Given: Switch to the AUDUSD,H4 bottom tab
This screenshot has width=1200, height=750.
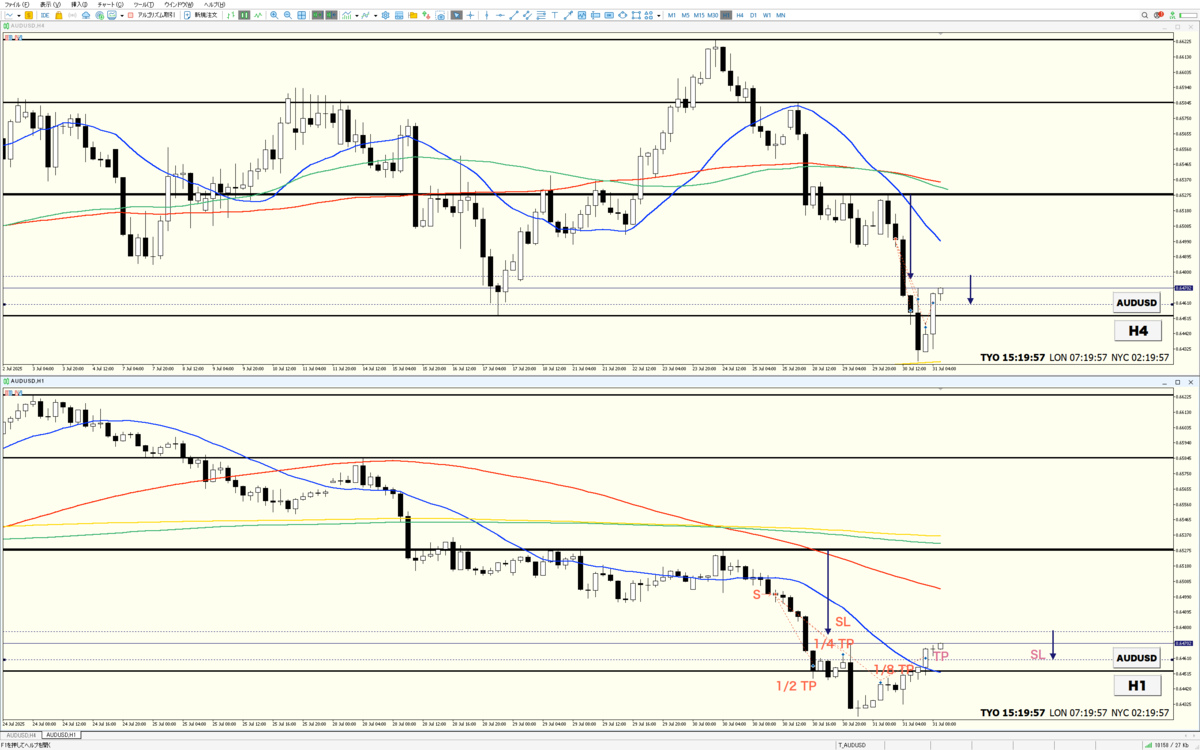Looking at the screenshot, I should coord(20,735).
